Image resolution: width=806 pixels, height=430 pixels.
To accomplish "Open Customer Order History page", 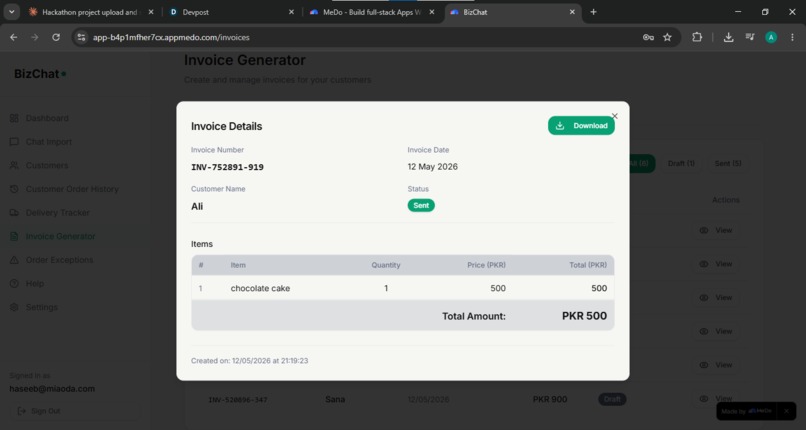I will (x=72, y=189).
